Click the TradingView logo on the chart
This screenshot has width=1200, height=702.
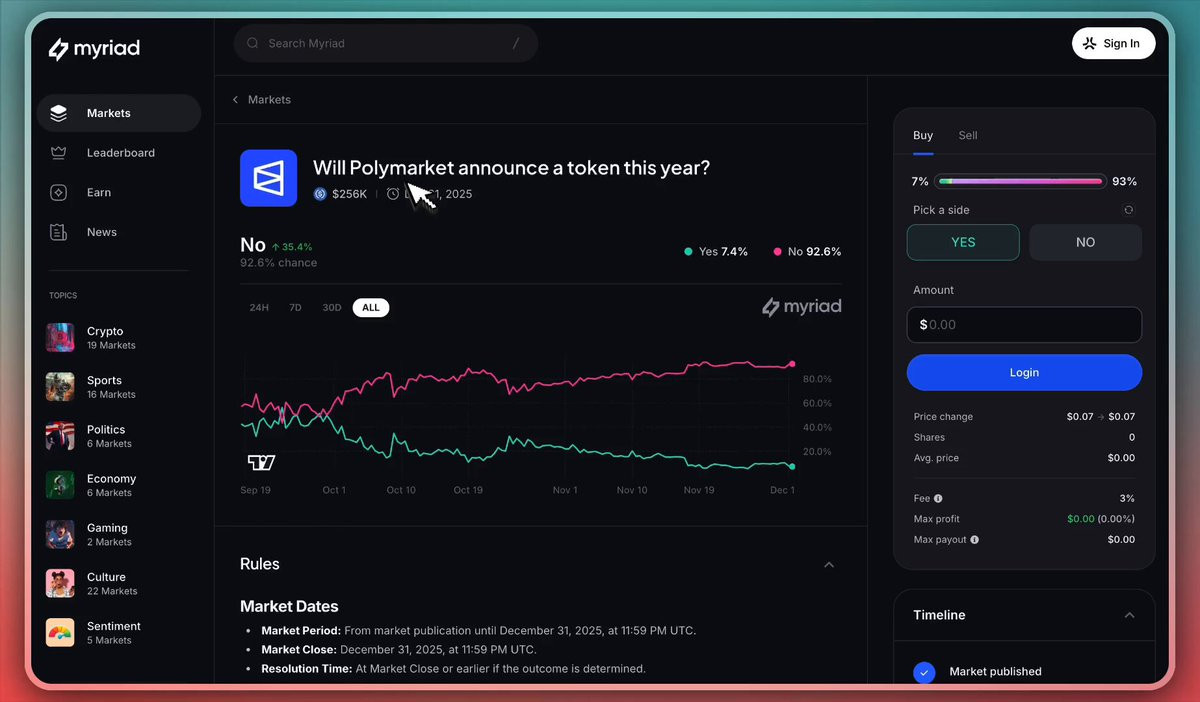coord(261,462)
